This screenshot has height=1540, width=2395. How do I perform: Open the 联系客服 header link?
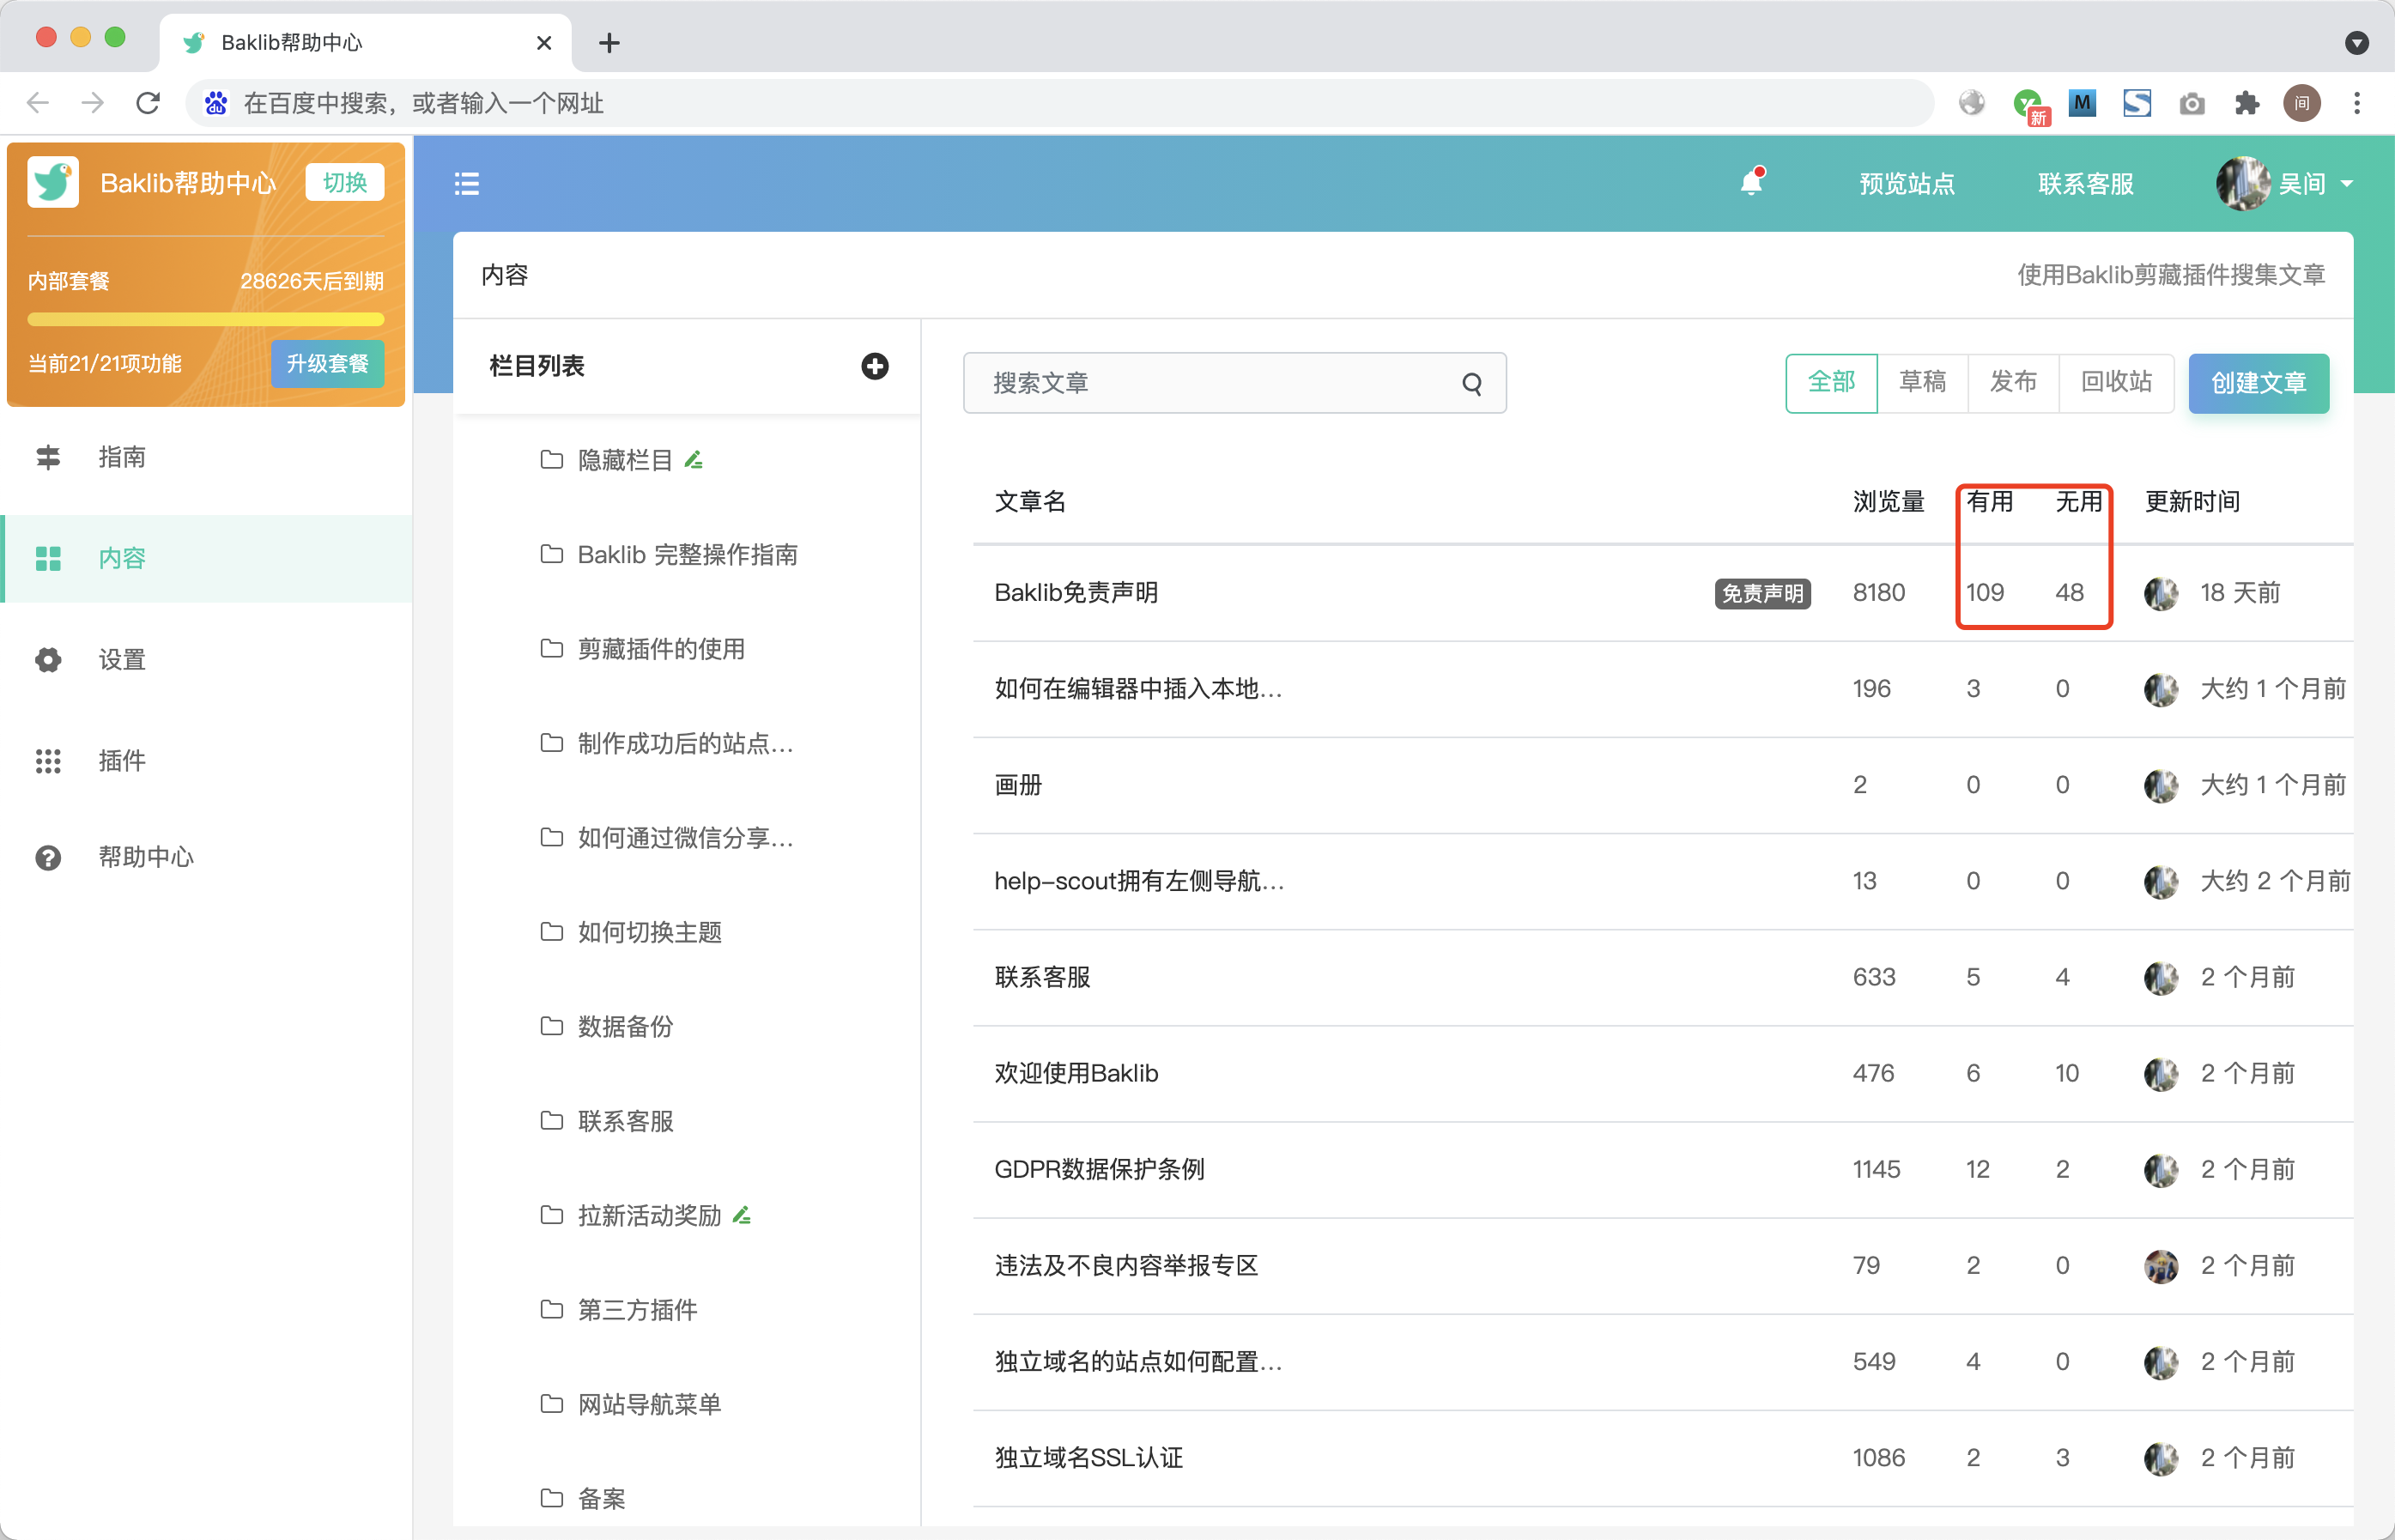(x=2086, y=184)
